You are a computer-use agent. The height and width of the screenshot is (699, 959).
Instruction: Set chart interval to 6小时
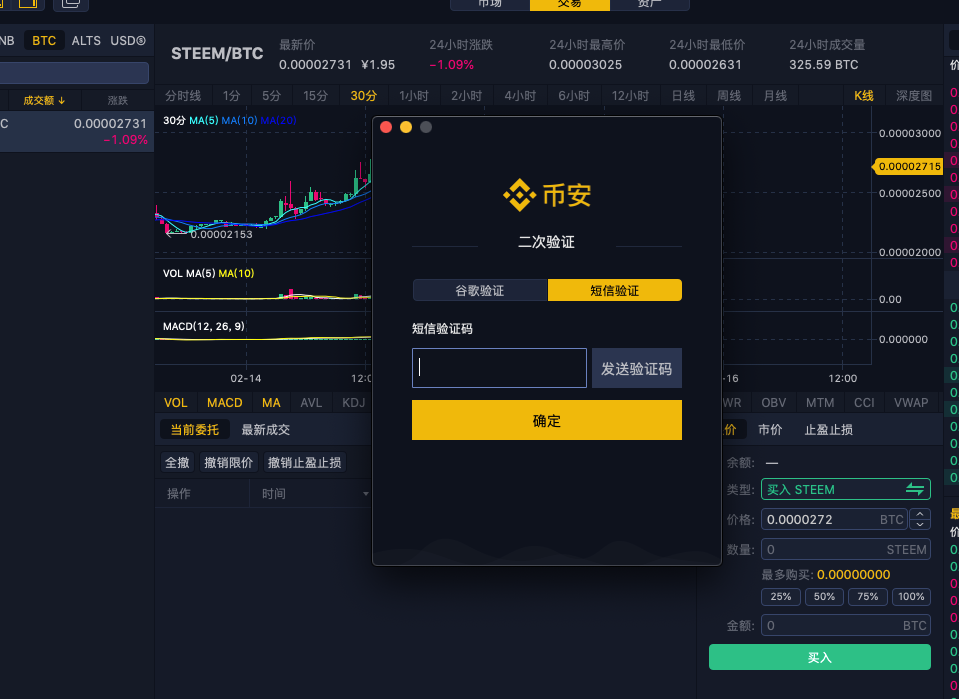coord(574,96)
